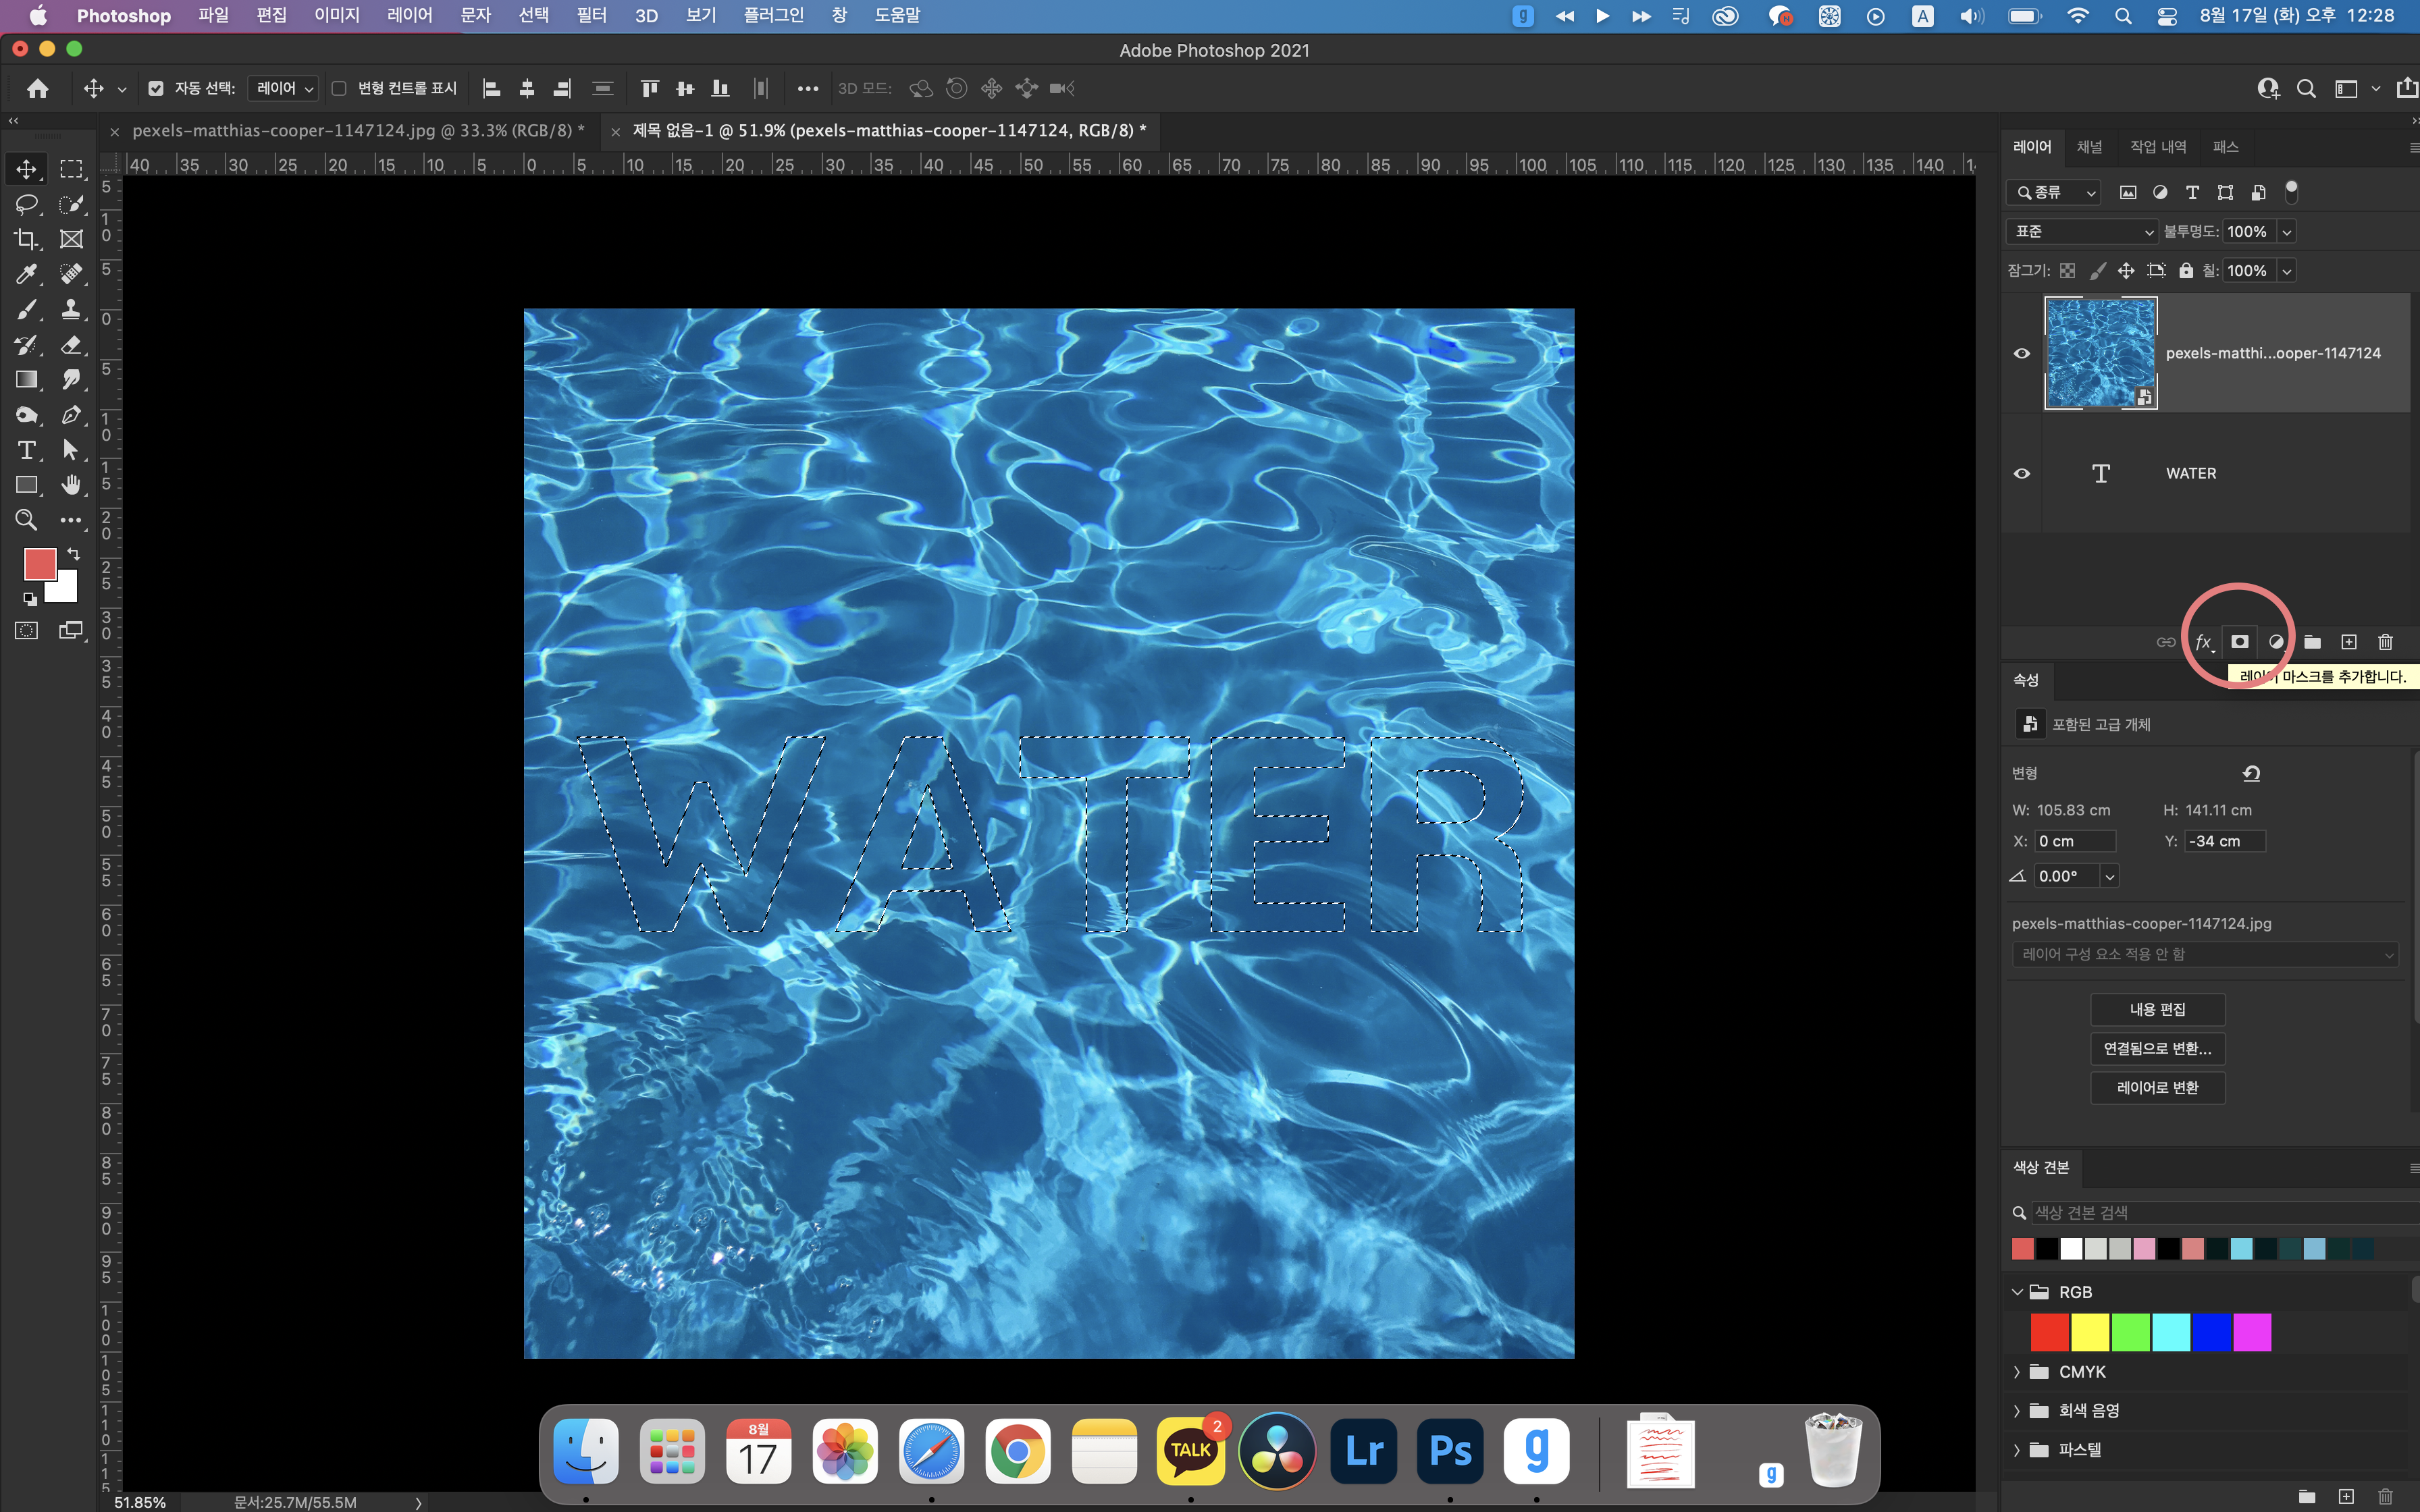Hide the WATER text layer
Image resolution: width=2420 pixels, height=1512 pixels.
[2021, 474]
